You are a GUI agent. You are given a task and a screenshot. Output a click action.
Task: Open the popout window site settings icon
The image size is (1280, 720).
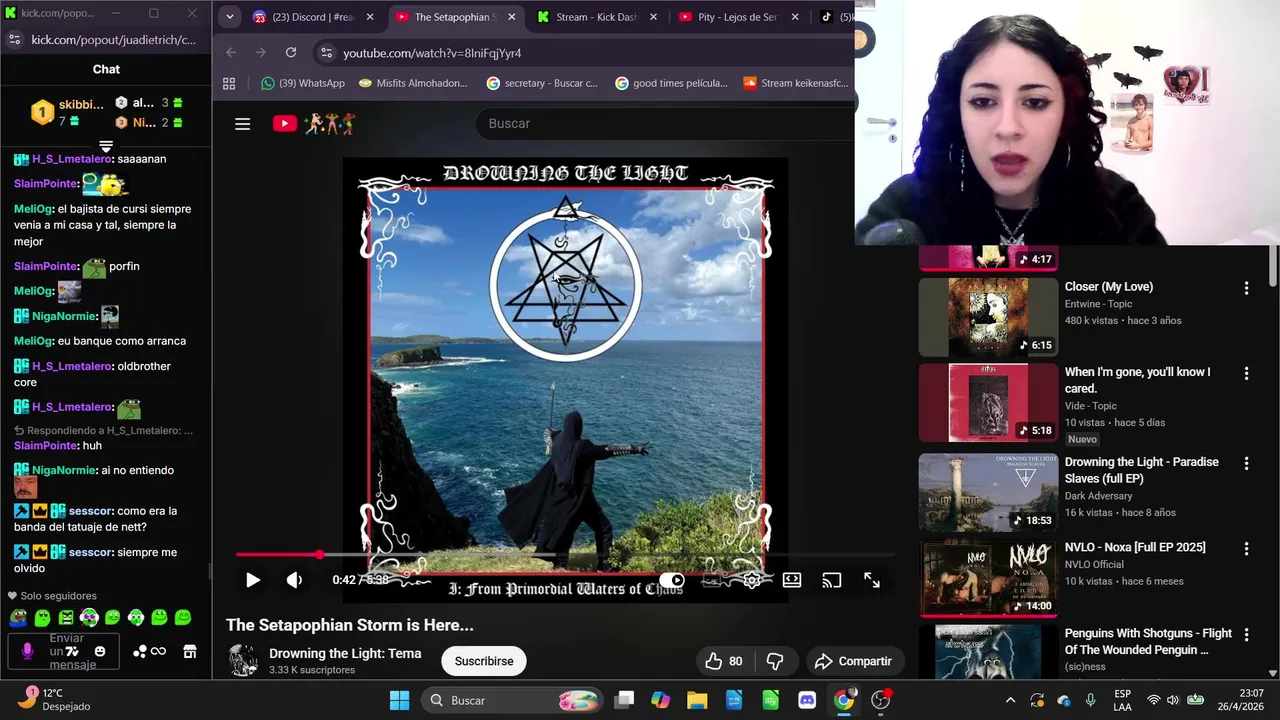14,39
